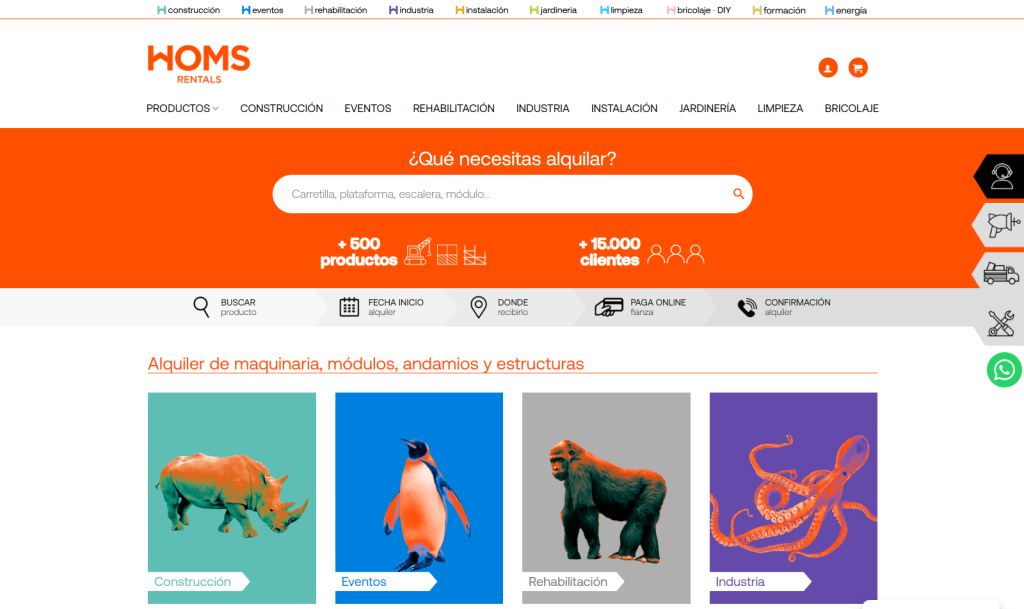Click the wrench and screwdriver side icon
This screenshot has width=1024, height=609.
click(1000, 323)
